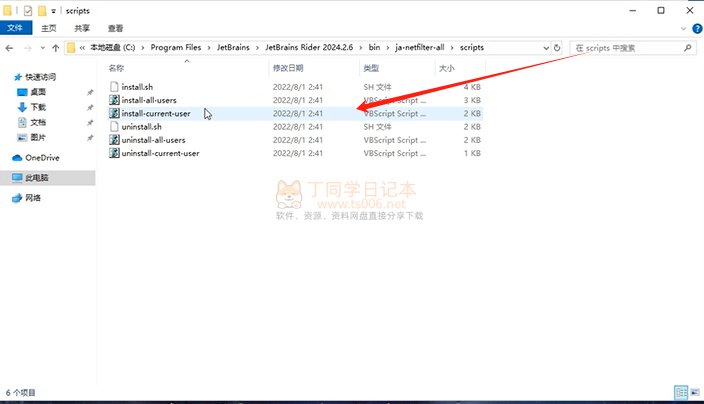This screenshot has height=404, width=704.
Task: Click the Program Files breadcrumb
Action: [x=176, y=47]
